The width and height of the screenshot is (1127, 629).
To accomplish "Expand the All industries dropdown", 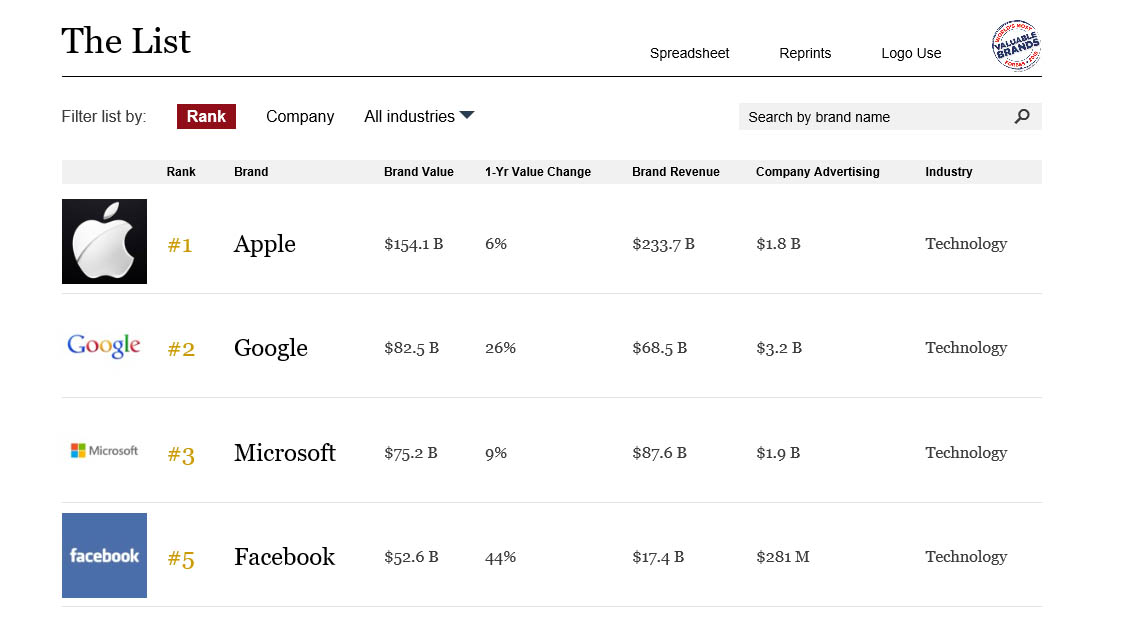I will (419, 116).
